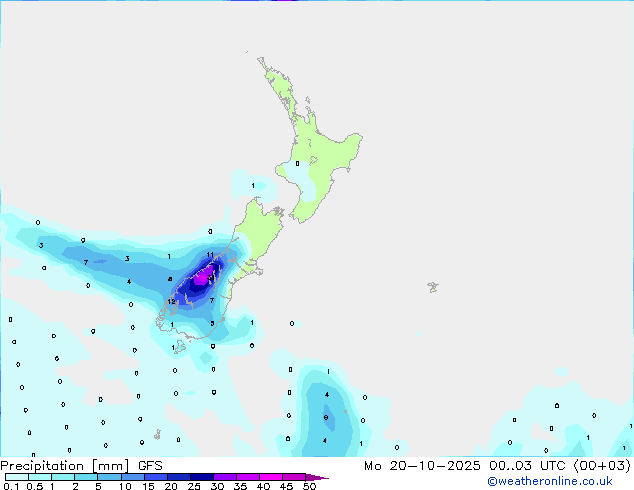Pick the 10–15 mm legend color
The width and height of the screenshot is (634, 490).
click(x=132, y=477)
